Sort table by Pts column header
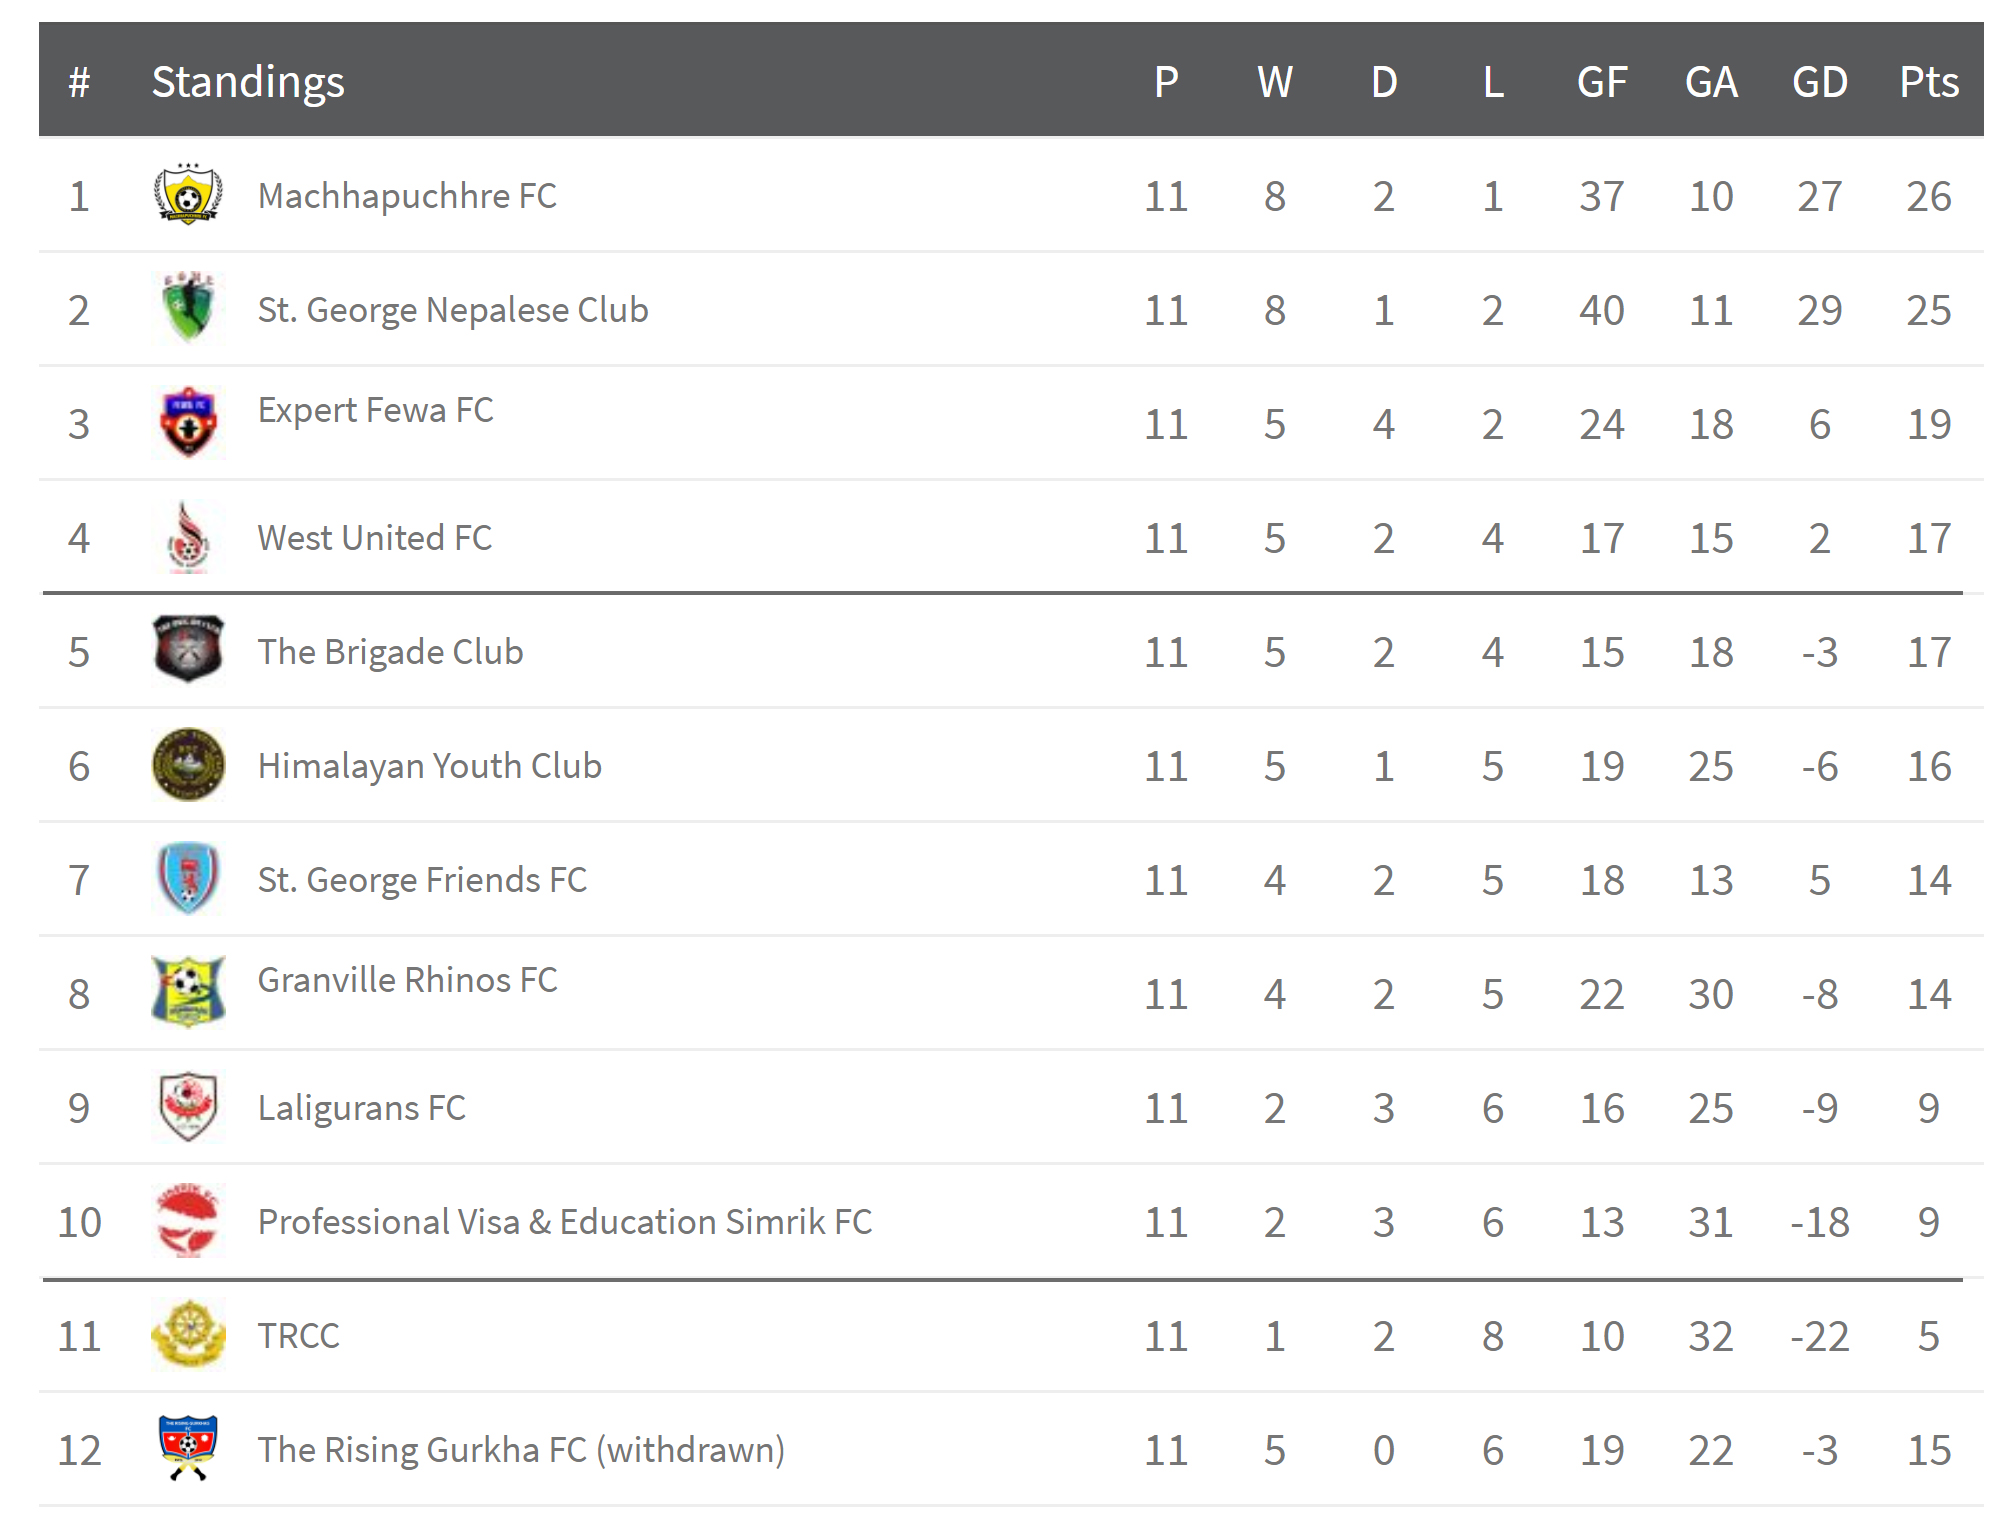This screenshot has width=2010, height=1536. (1929, 82)
